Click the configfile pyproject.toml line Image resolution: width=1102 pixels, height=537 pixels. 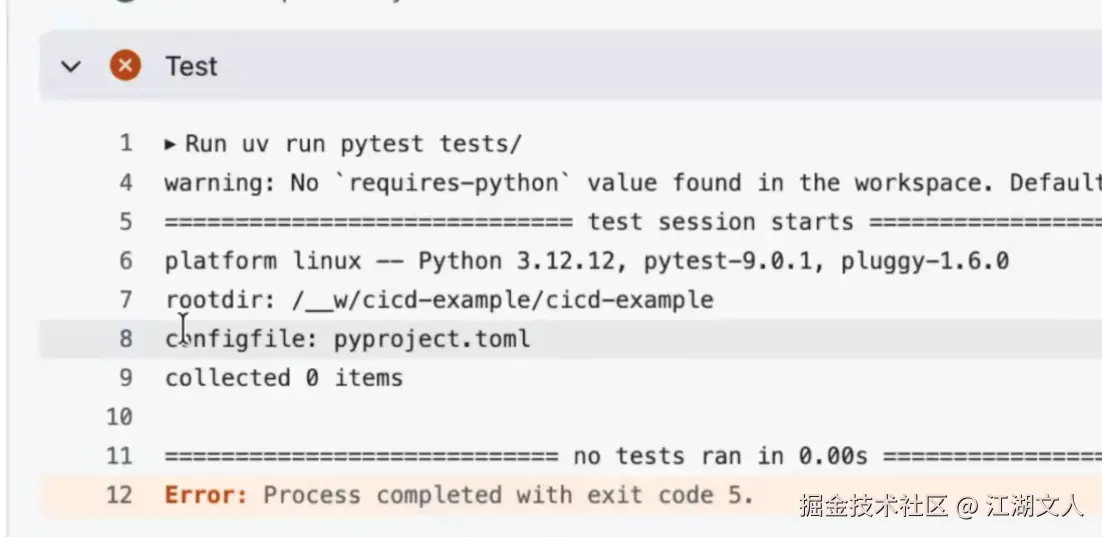[347, 339]
